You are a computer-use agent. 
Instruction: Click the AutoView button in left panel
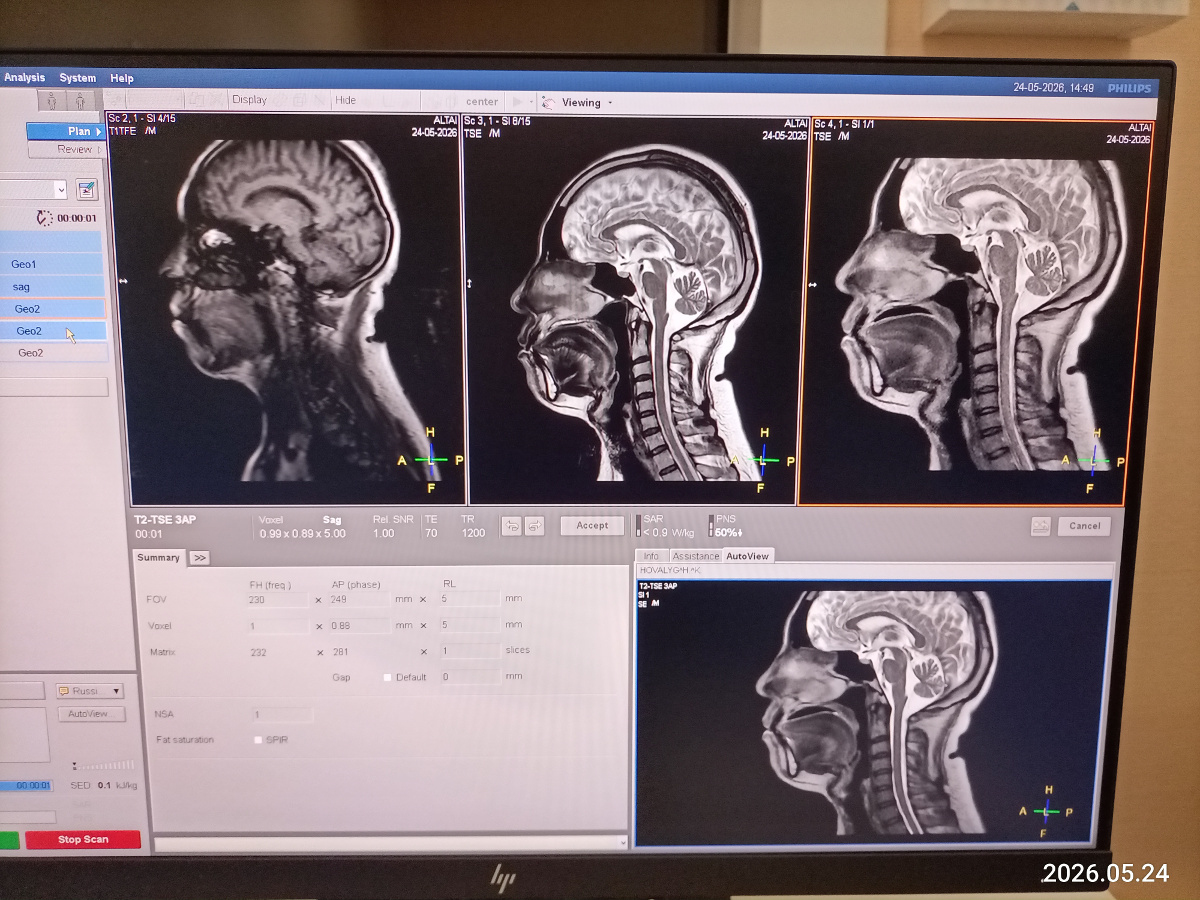coord(90,714)
